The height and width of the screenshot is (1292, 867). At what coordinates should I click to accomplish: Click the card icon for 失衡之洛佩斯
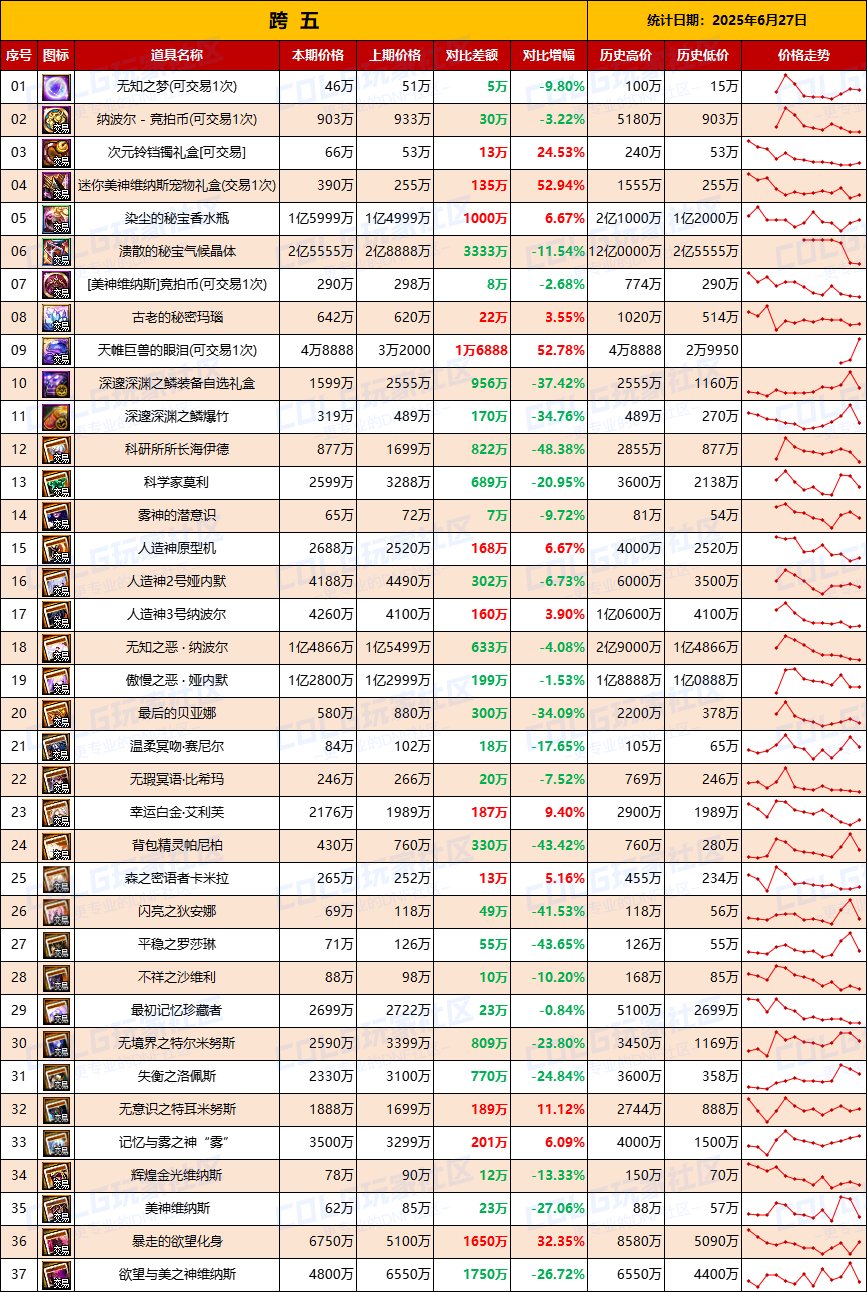click(x=56, y=1077)
